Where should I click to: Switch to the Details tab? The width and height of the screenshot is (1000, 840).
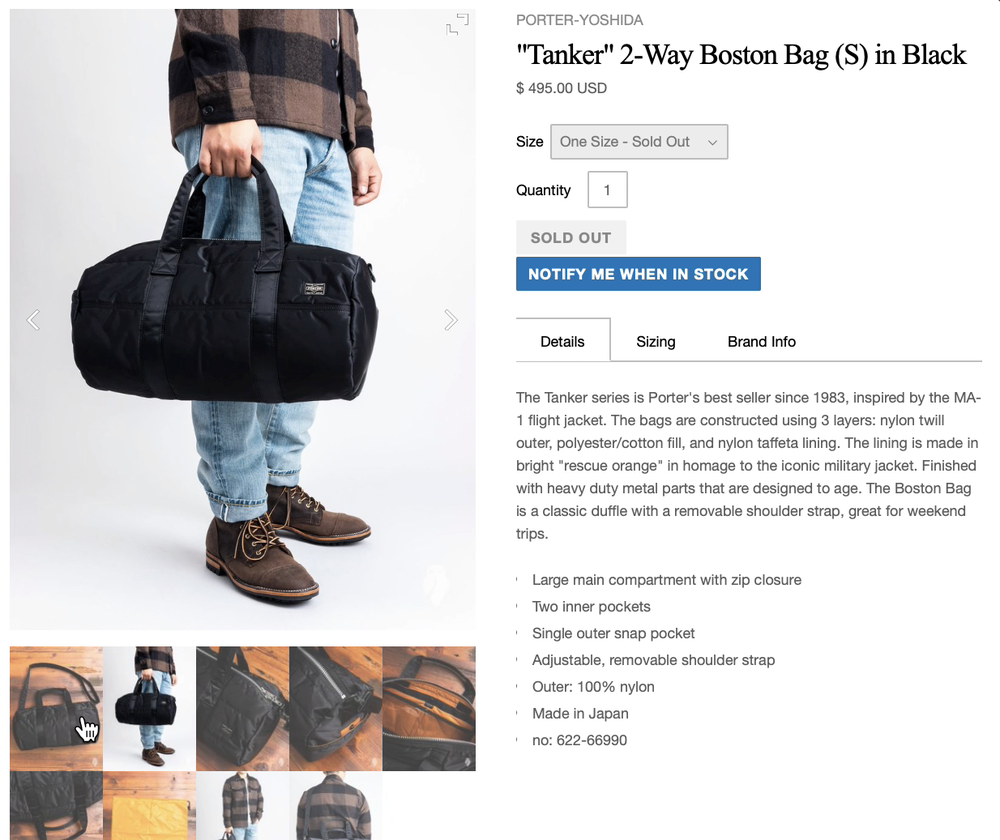point(562,341)
